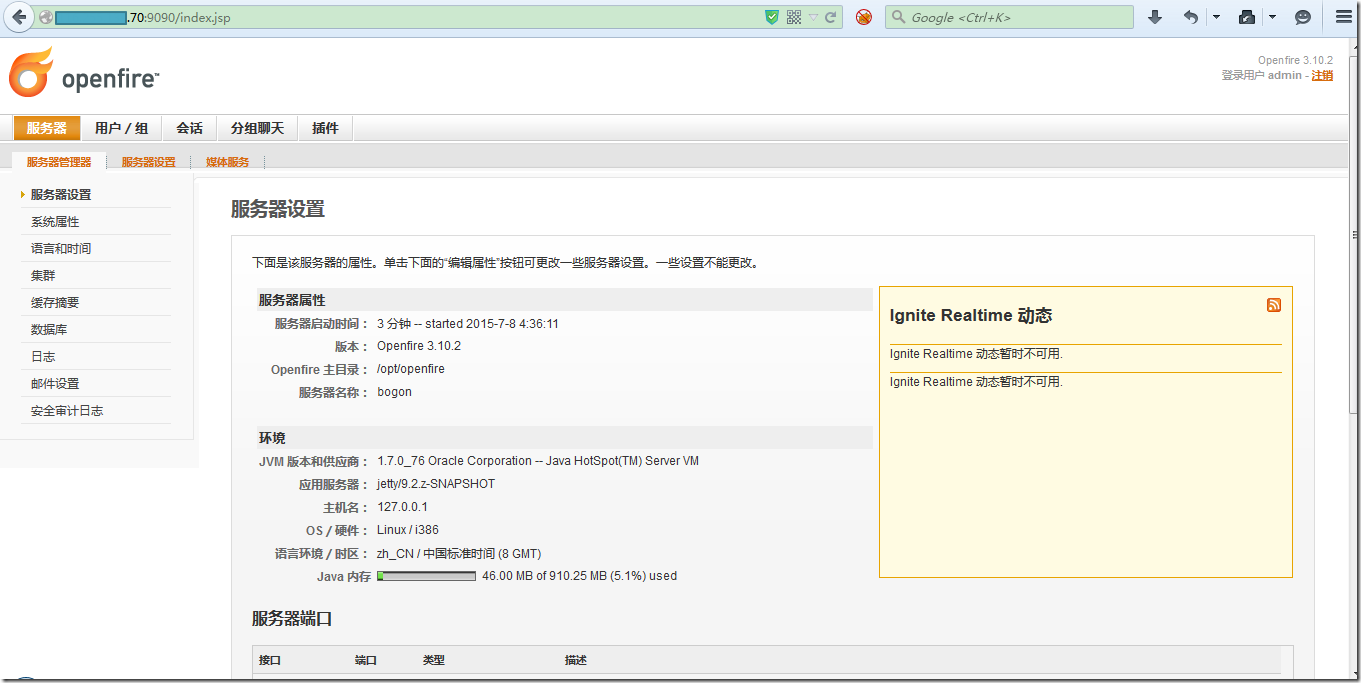
Task: Click the Ignite Realtime 动态 heading
Action: click(970, 315)
